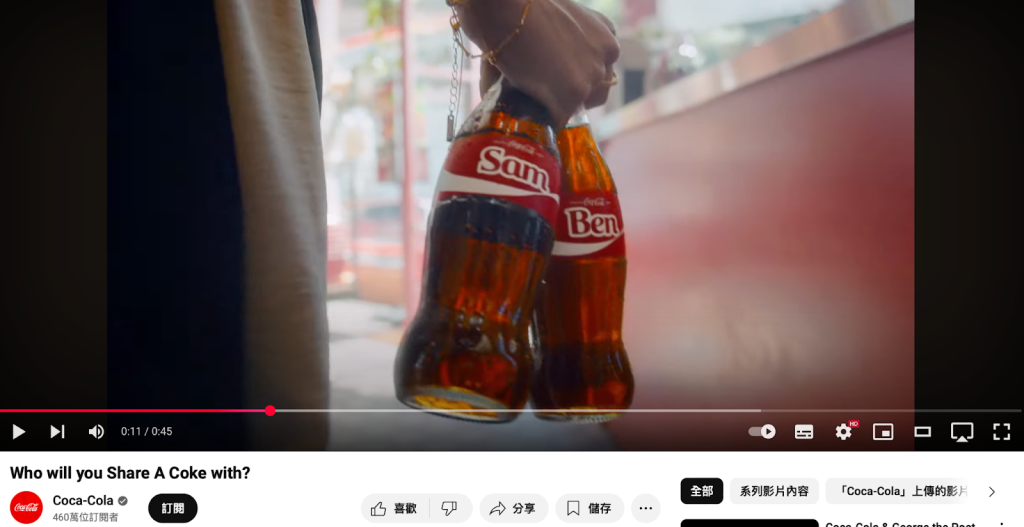Open the Coca-Cola channel name link
Image resolution: width=1024 pixels, height=527 pixels.
click(83, 500)
